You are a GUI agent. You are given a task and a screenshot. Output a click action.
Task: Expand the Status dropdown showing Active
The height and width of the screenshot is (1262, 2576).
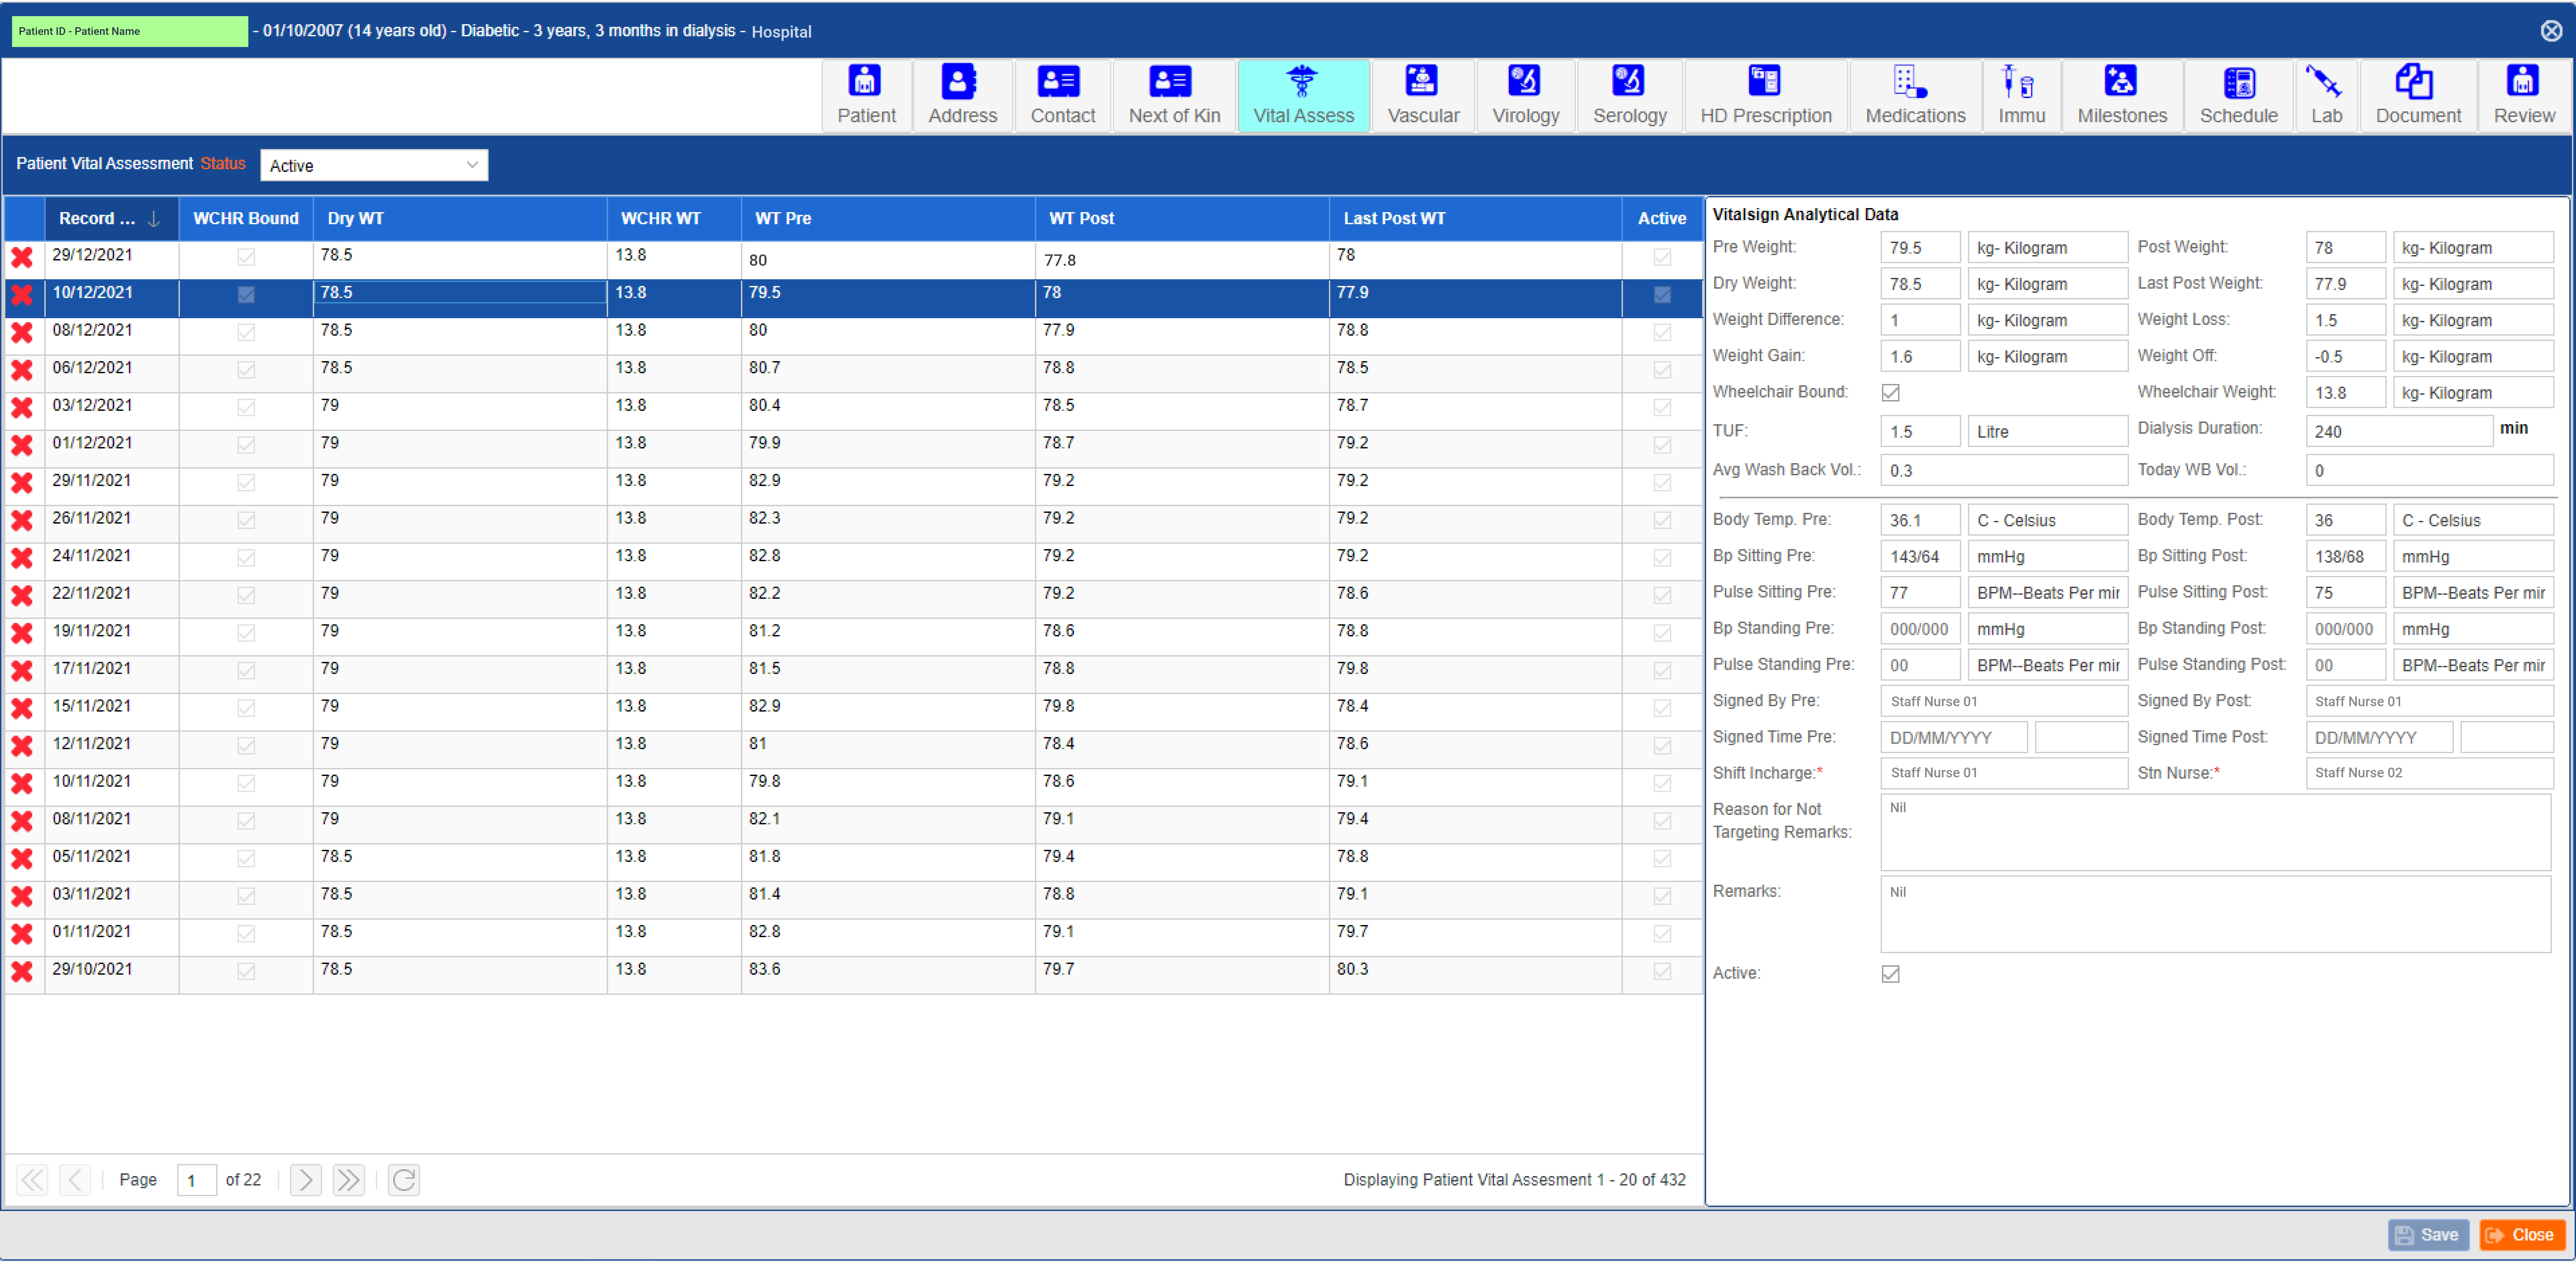373,165
